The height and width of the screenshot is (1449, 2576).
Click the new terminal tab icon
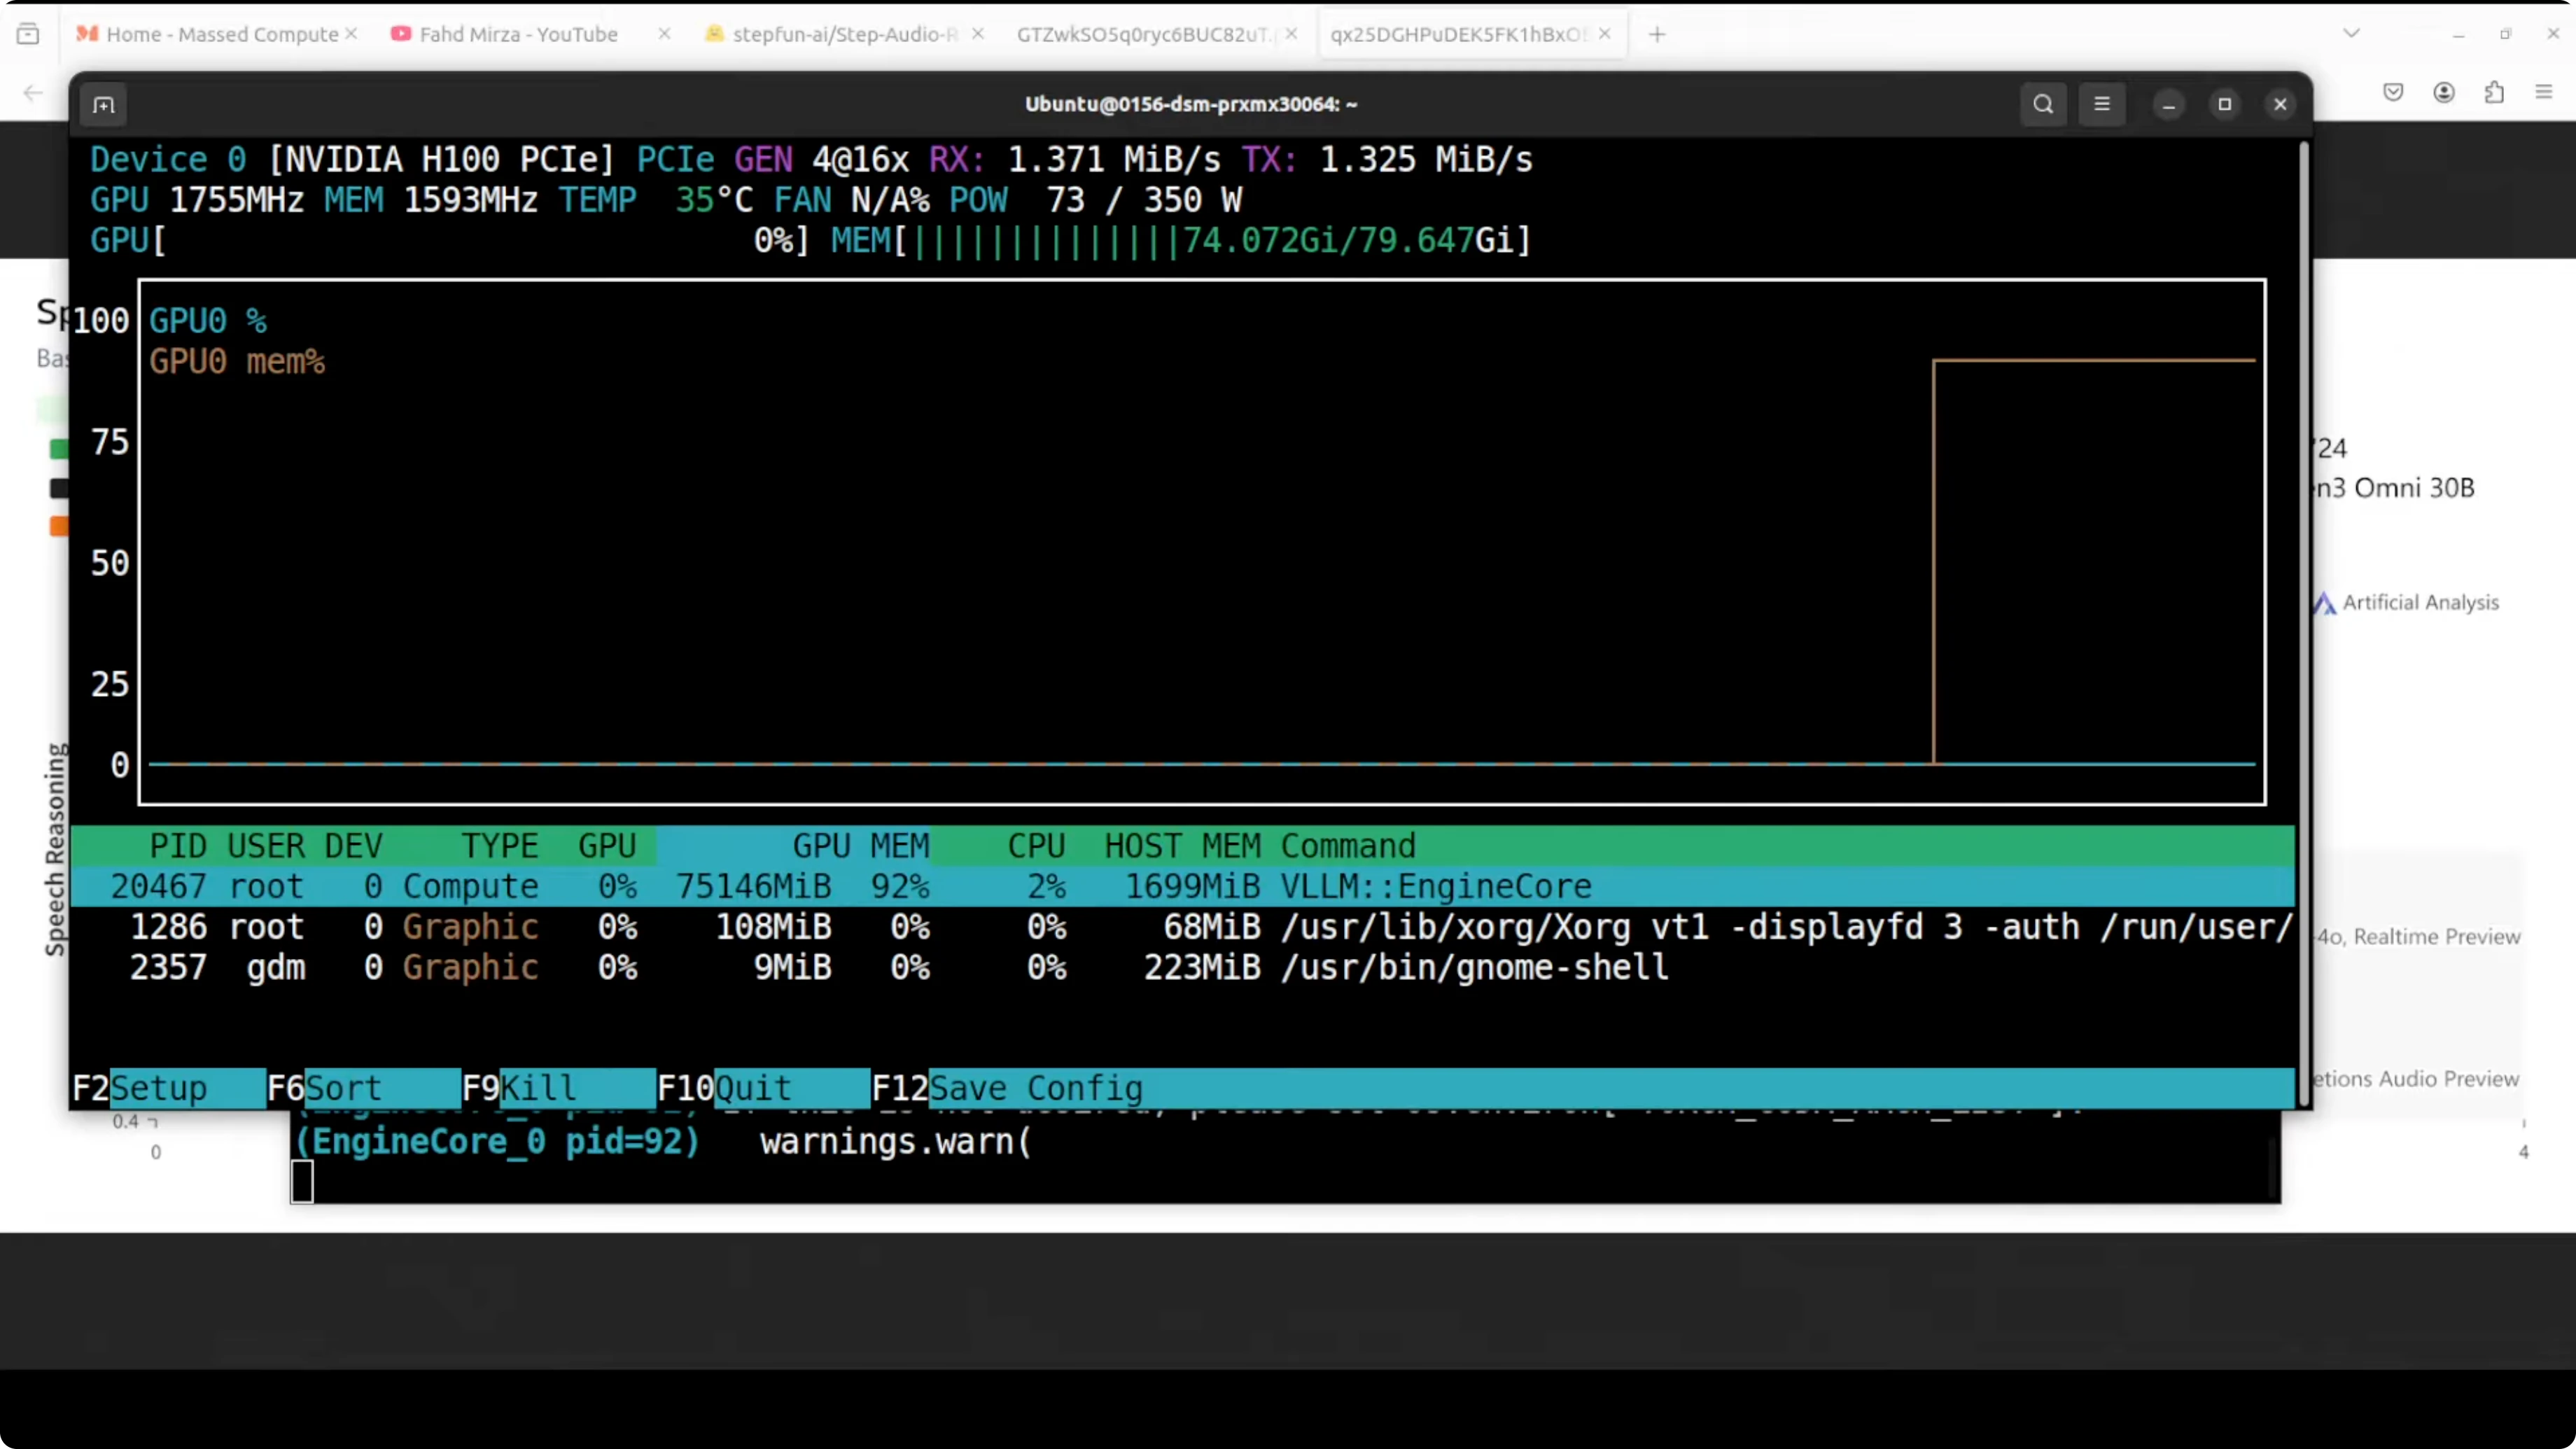pos(104,105)
